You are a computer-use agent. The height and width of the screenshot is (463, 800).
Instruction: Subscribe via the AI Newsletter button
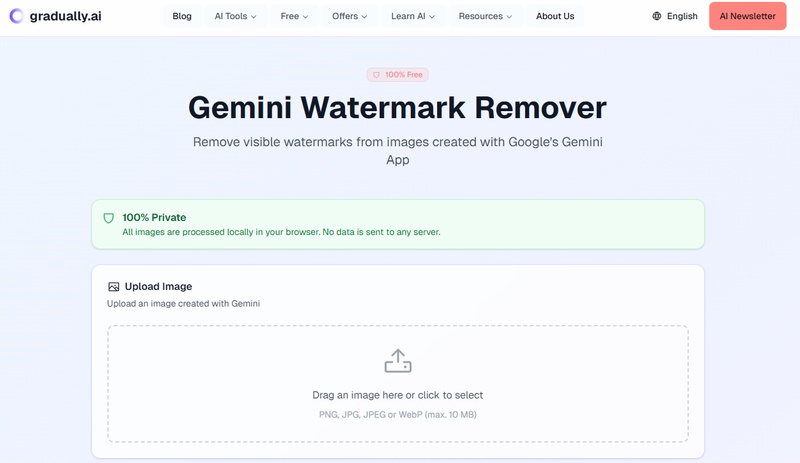click(x=747, y=16)
